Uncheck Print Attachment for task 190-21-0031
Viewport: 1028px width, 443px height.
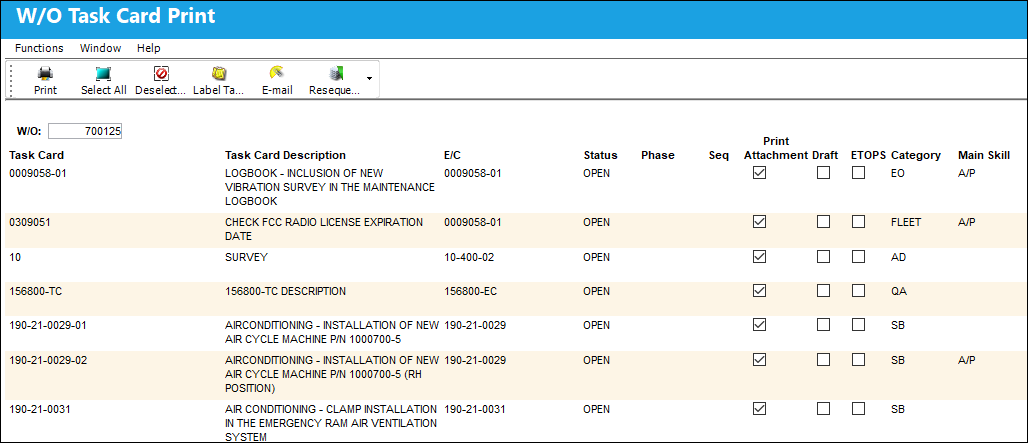coord(759,409)
